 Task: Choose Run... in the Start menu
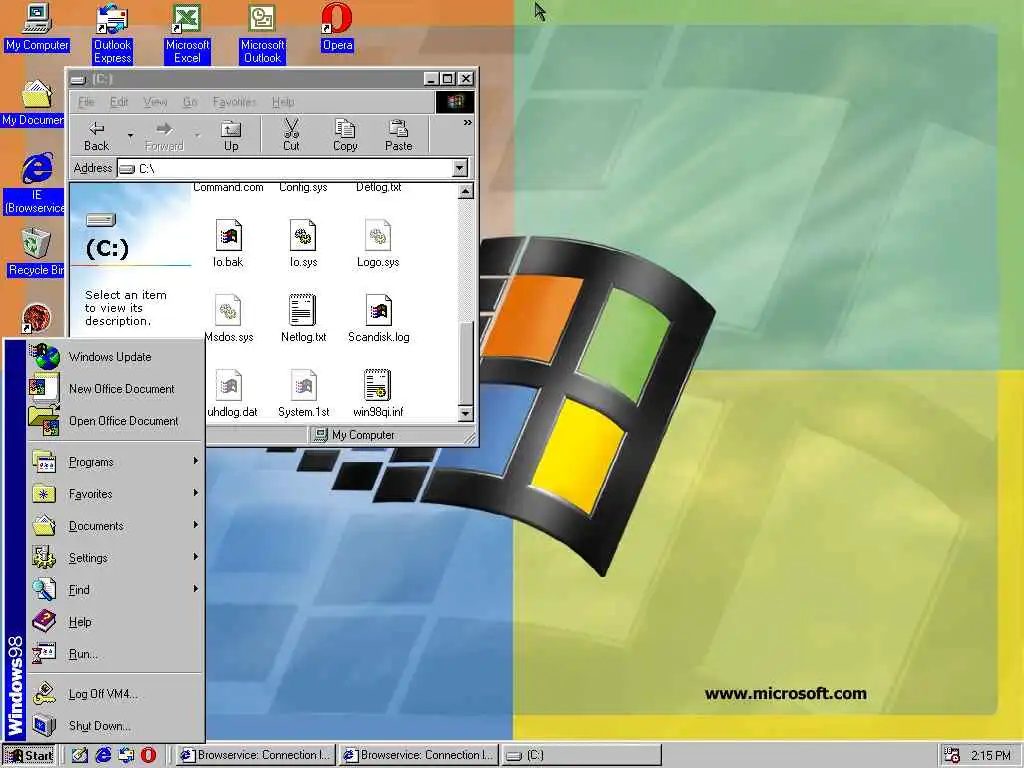click(x=115, y=654)
